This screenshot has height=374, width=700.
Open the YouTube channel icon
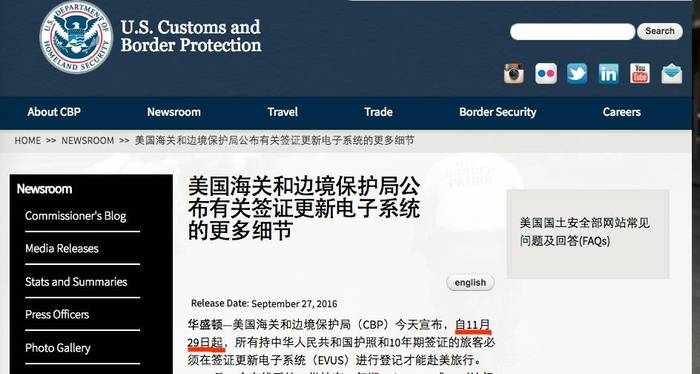tap(640, 74)
